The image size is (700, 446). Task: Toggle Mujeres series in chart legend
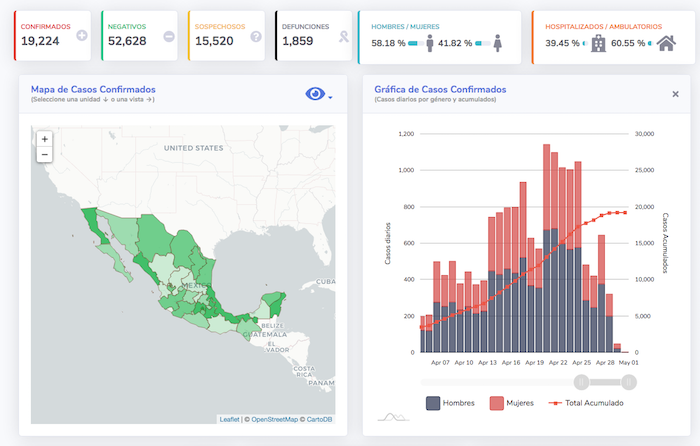[512, 403]
